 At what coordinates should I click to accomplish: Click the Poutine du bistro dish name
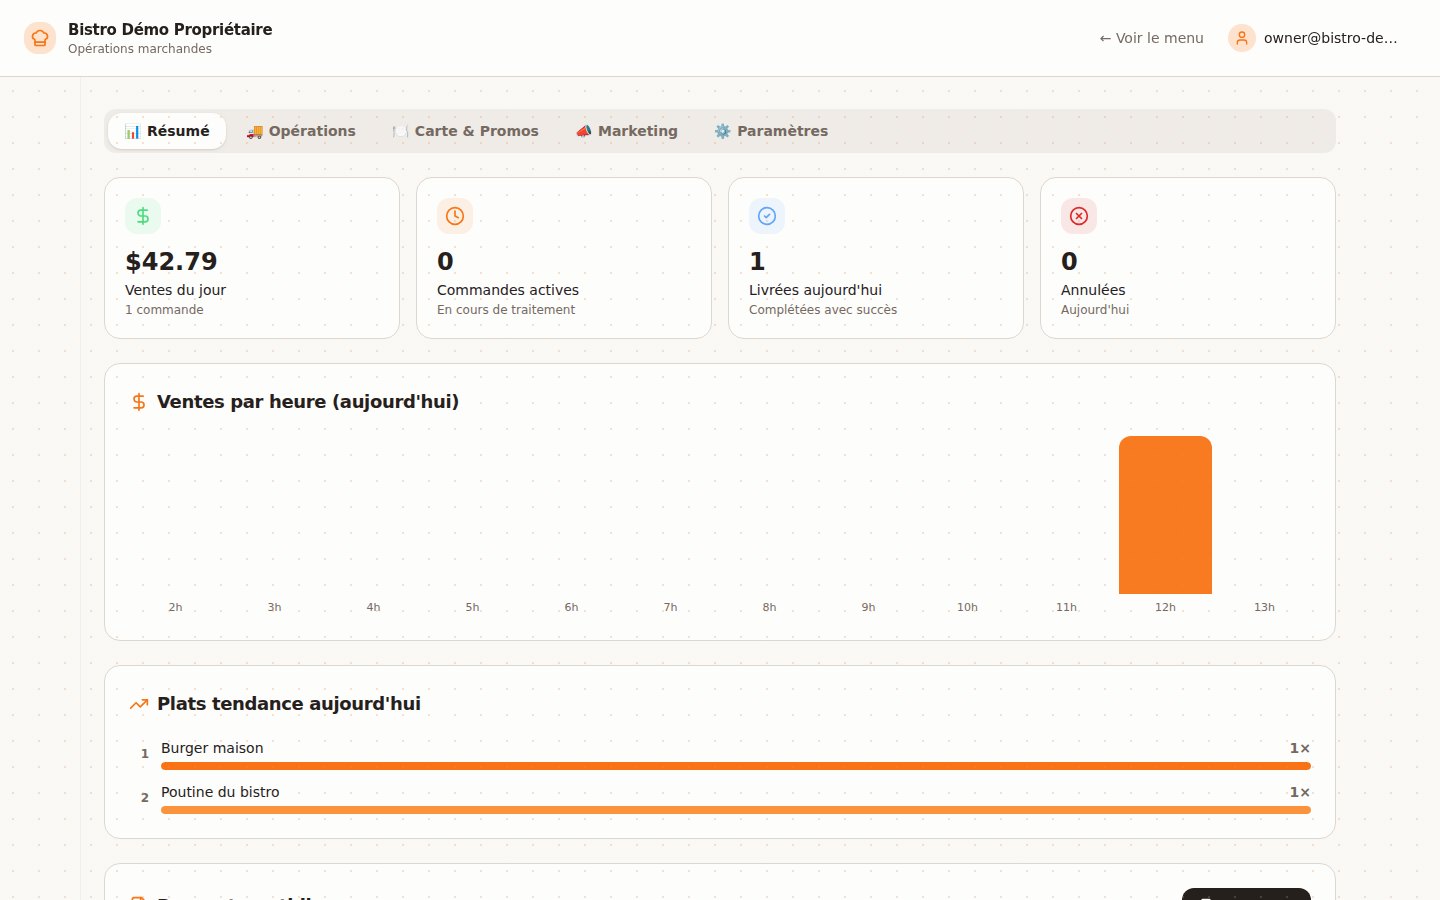tap(220, 792)
